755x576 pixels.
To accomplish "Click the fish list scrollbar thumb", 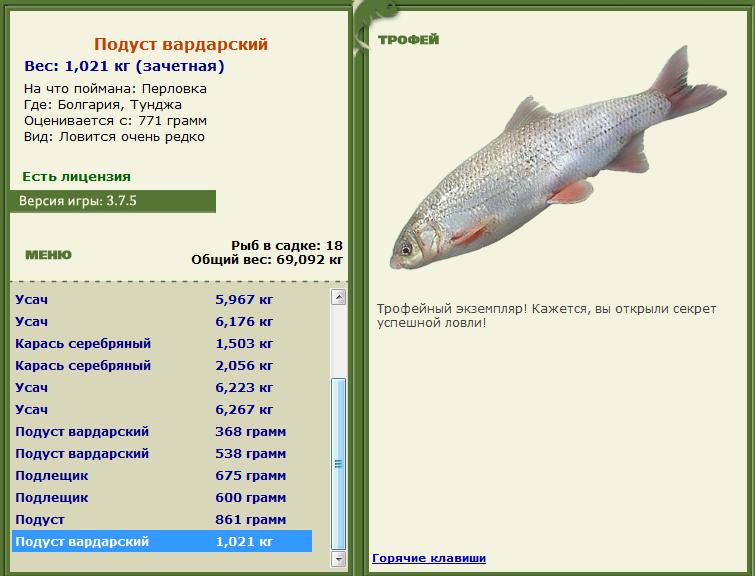I will pos(338,464).
